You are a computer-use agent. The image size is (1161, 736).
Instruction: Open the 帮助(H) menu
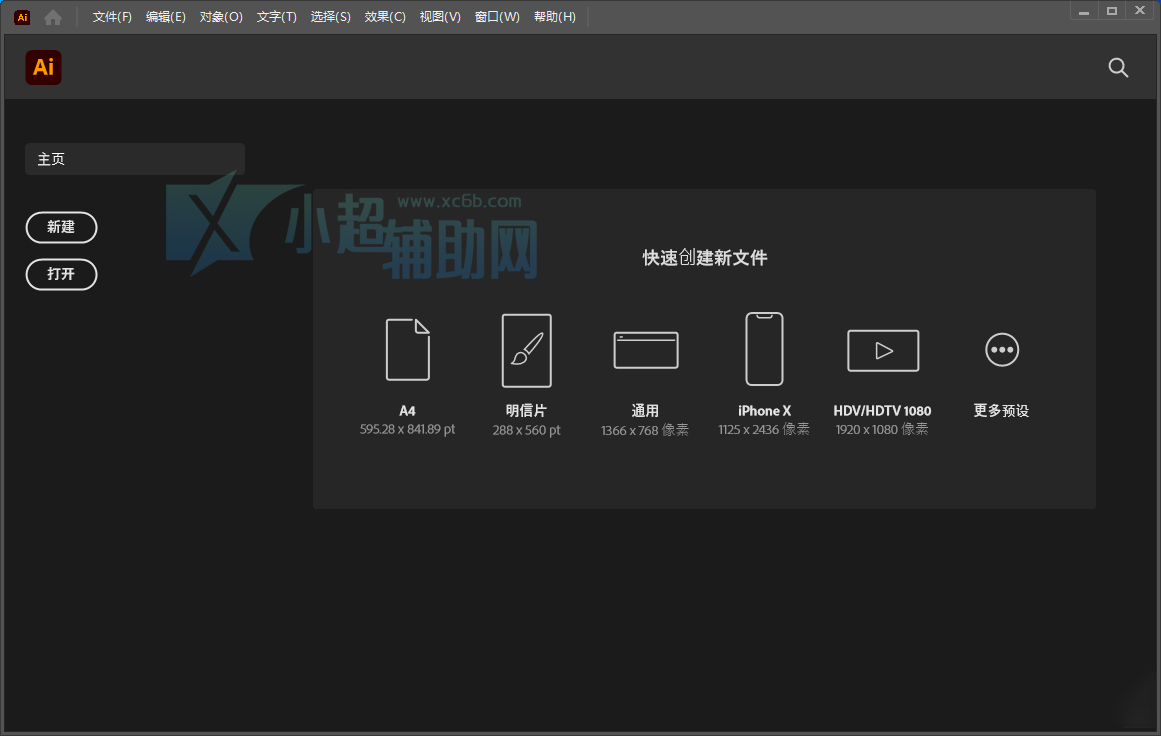[555, 17]
